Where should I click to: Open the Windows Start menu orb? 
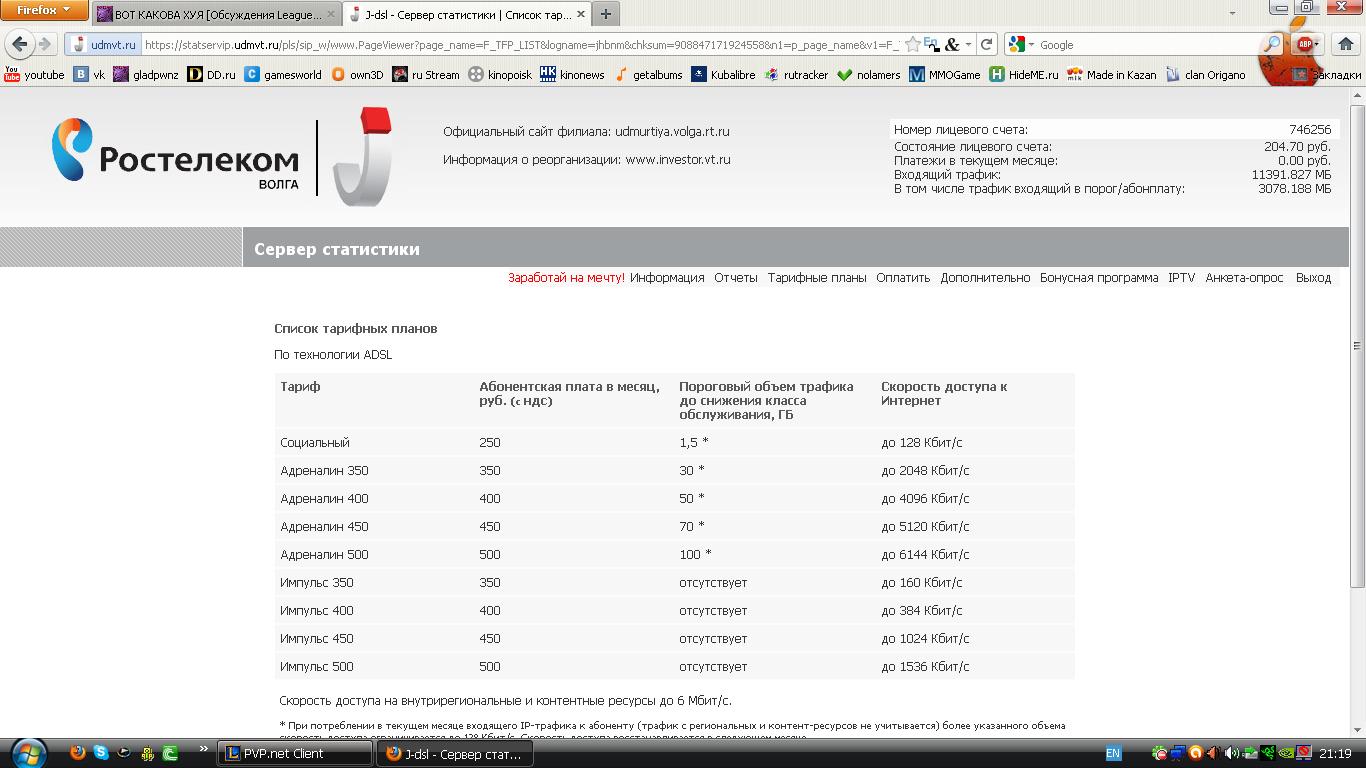[x=26, y=753]
